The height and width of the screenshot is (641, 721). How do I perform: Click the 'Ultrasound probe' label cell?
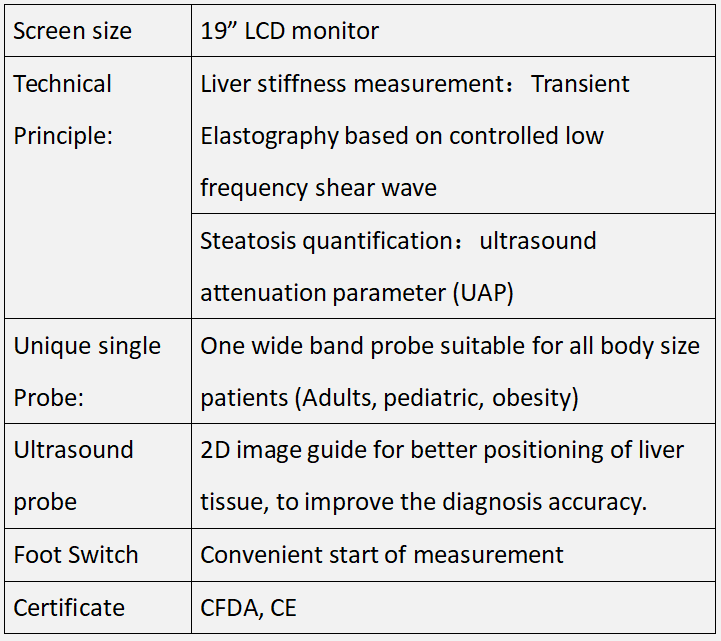[x=98, y=476]
